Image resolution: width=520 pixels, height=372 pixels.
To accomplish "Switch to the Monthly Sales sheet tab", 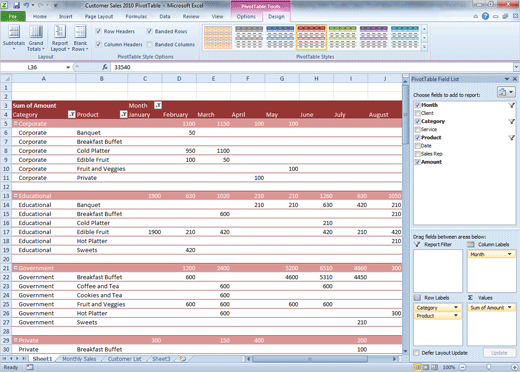I will pos(79,359).
